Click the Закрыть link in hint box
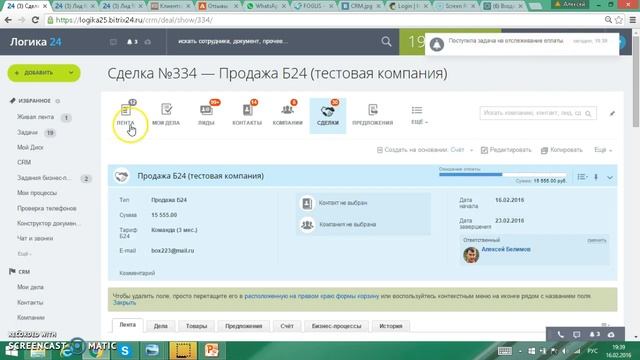 coord(124,303)
